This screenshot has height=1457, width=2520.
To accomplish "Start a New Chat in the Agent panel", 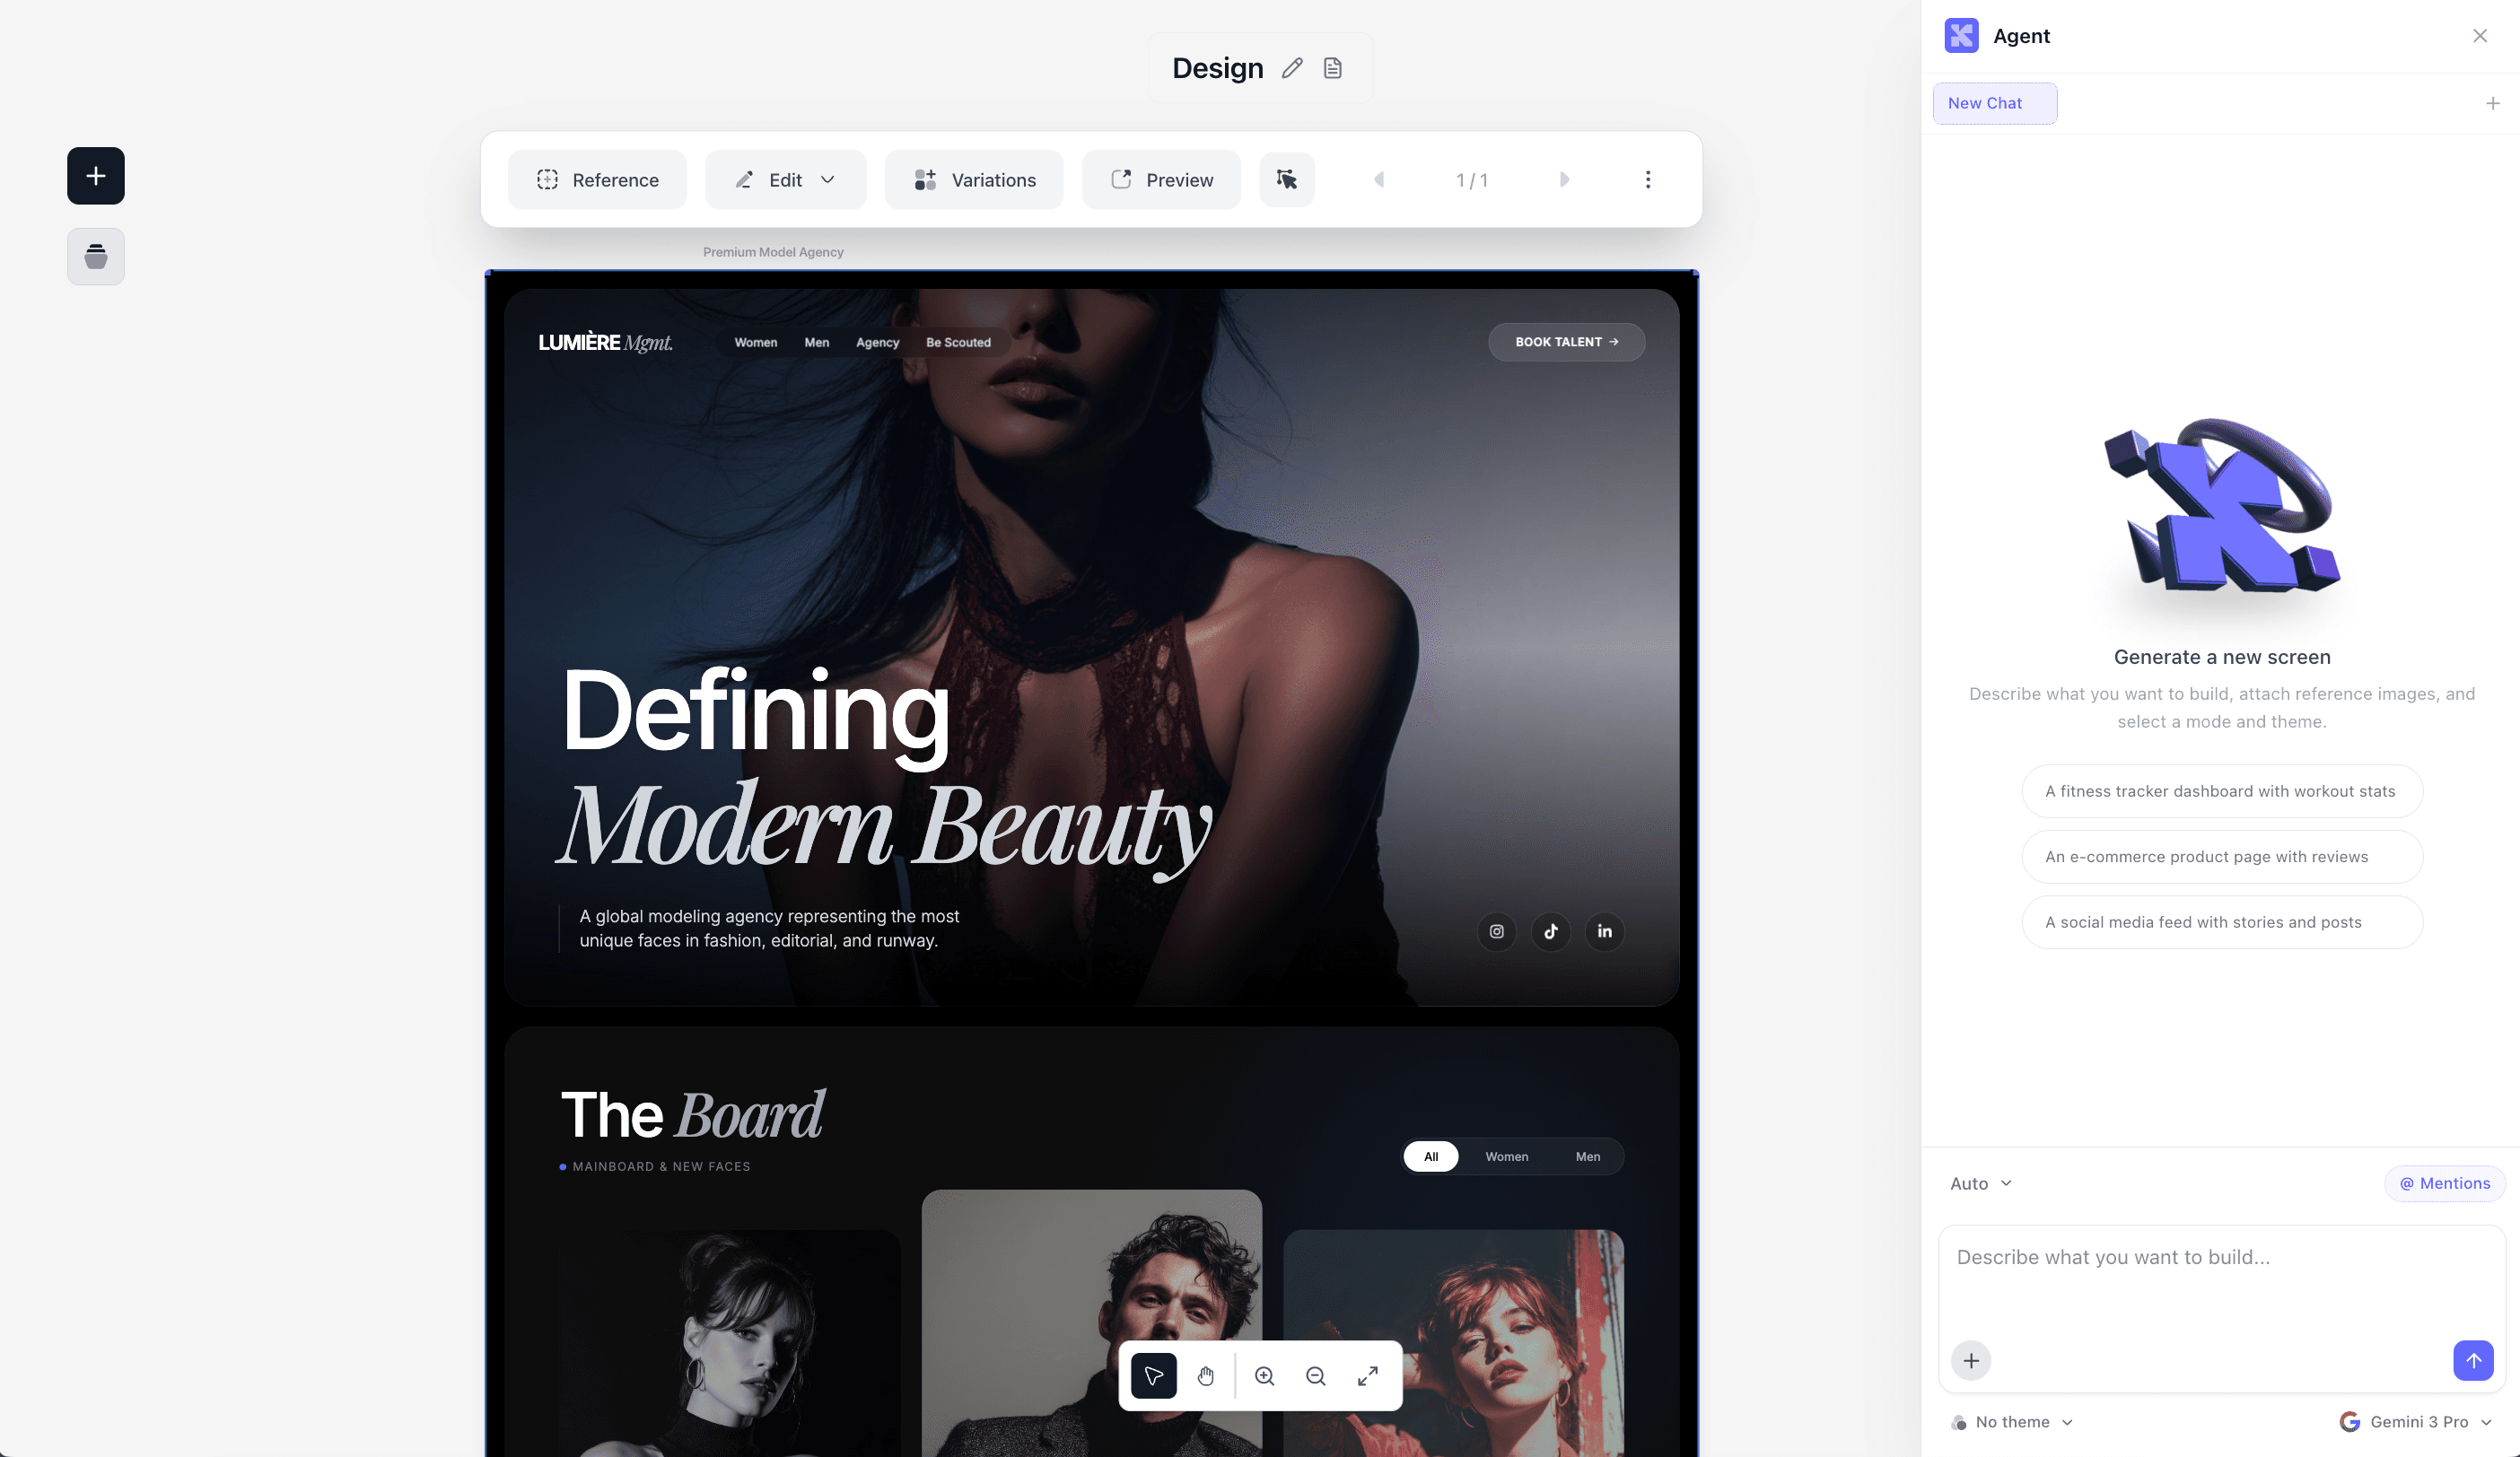I will pos(1995,103).
